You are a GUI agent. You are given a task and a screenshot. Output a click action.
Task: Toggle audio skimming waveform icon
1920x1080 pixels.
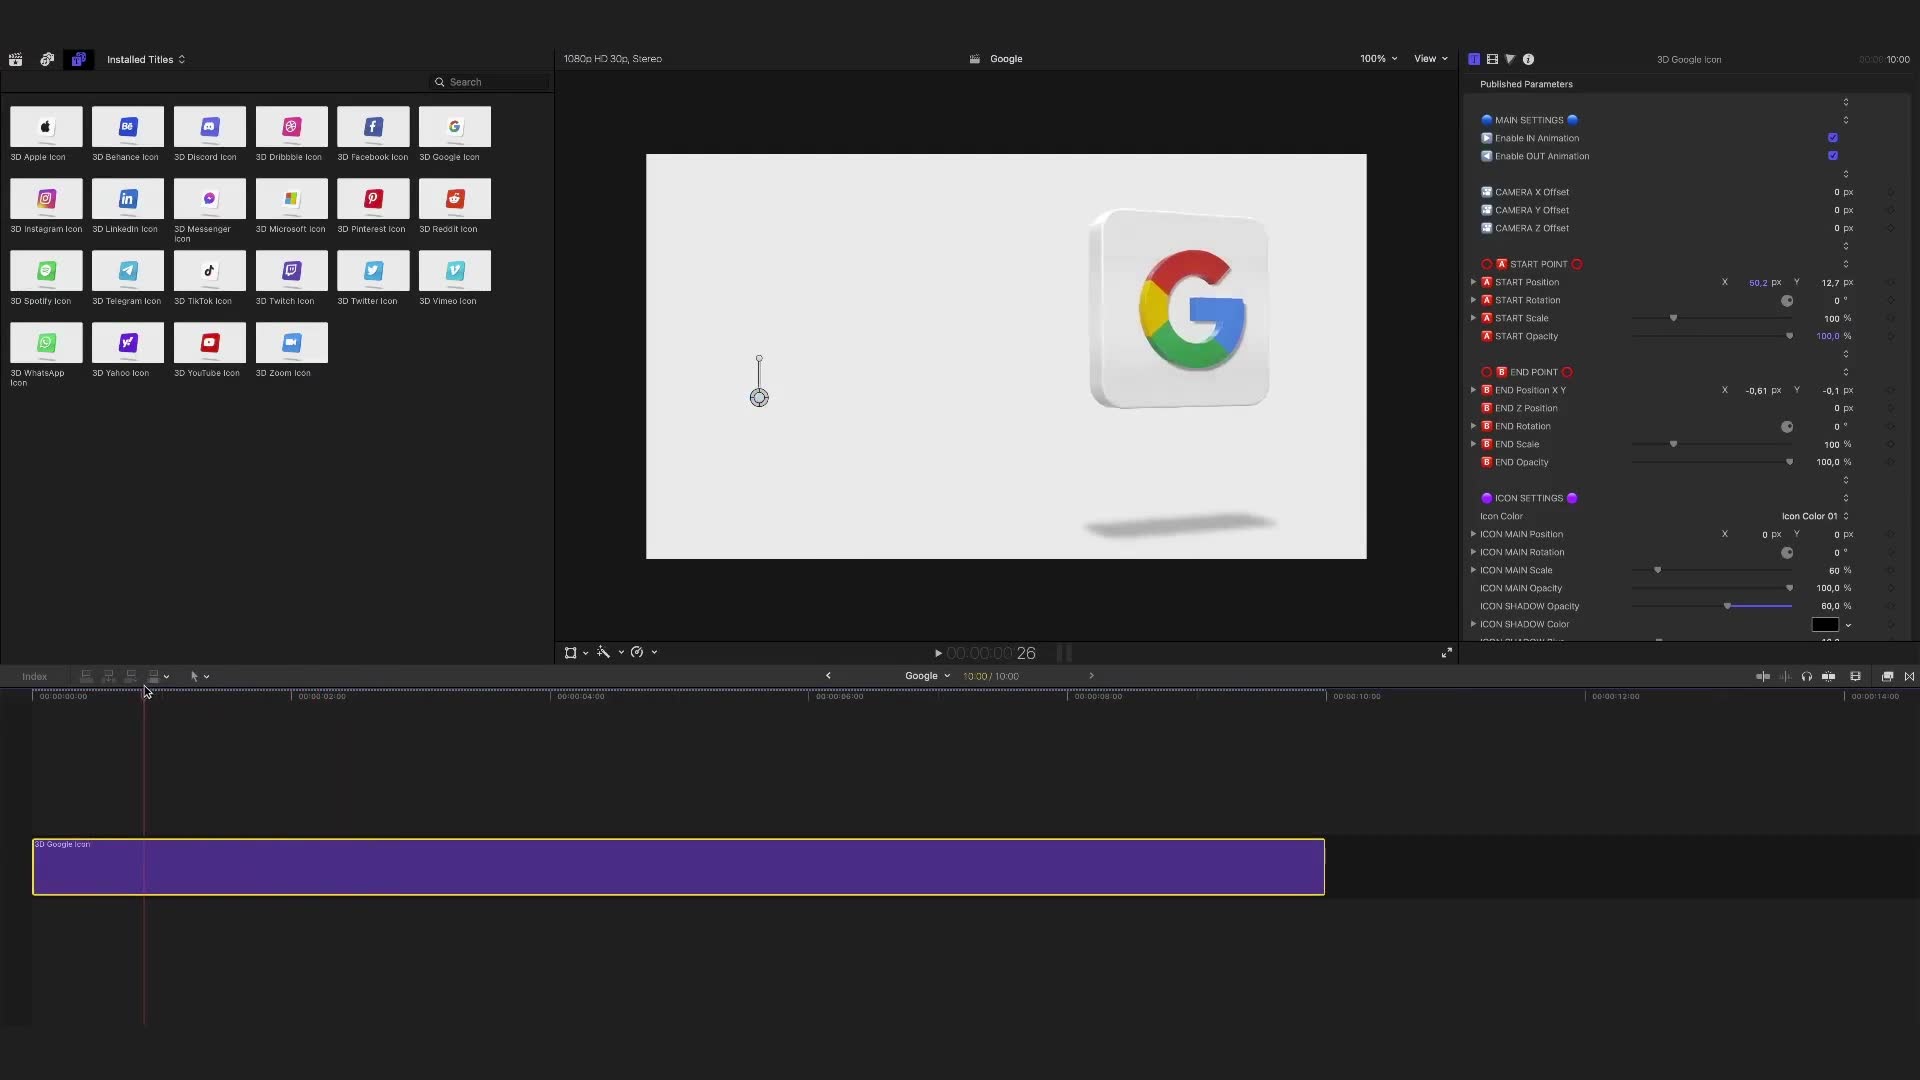click(1785, 676)
